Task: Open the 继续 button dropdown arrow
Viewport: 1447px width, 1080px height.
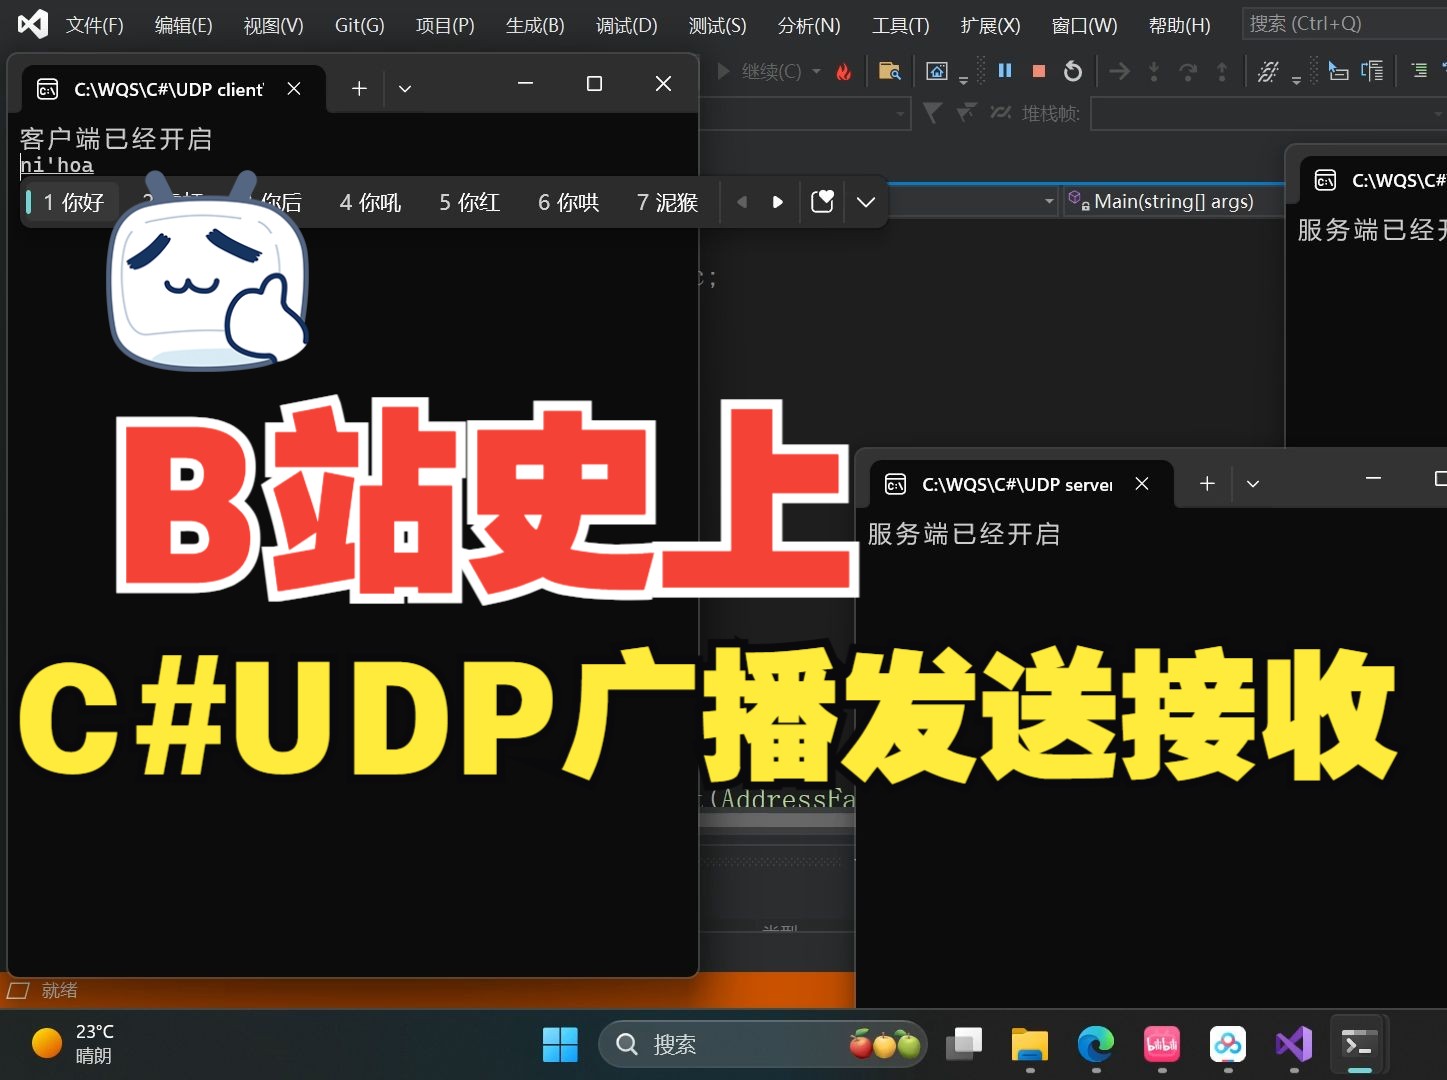Action: pyautogui.click(x=816, y=71)
